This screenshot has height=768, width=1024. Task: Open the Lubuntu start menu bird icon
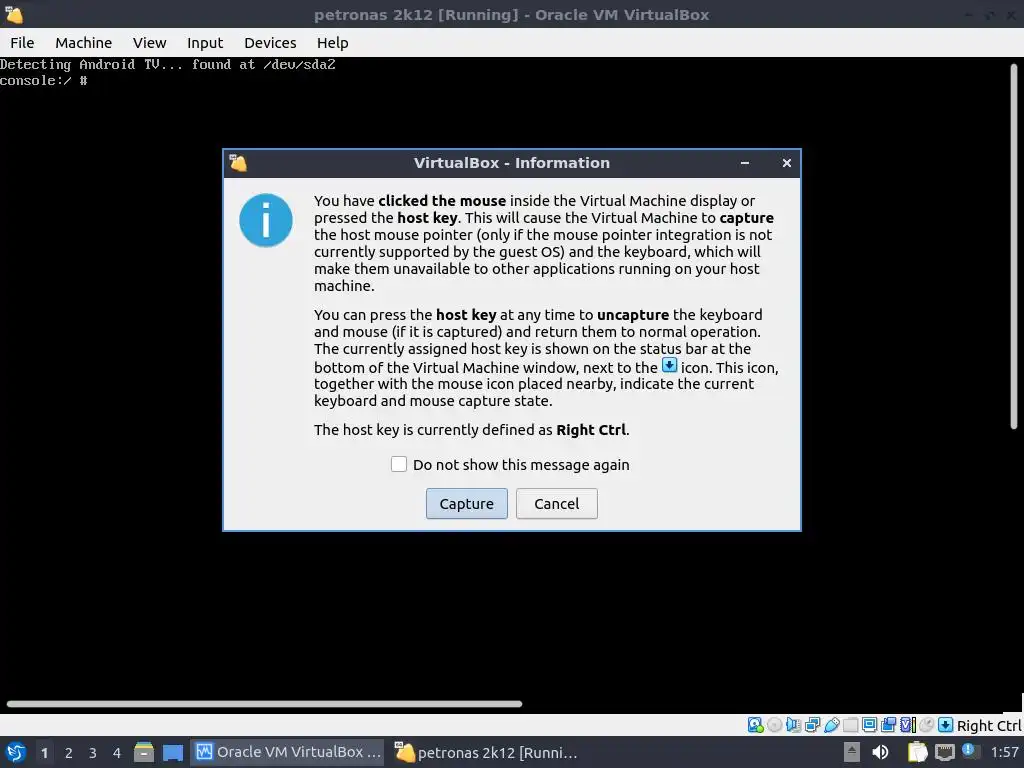[x=16, y=752]
